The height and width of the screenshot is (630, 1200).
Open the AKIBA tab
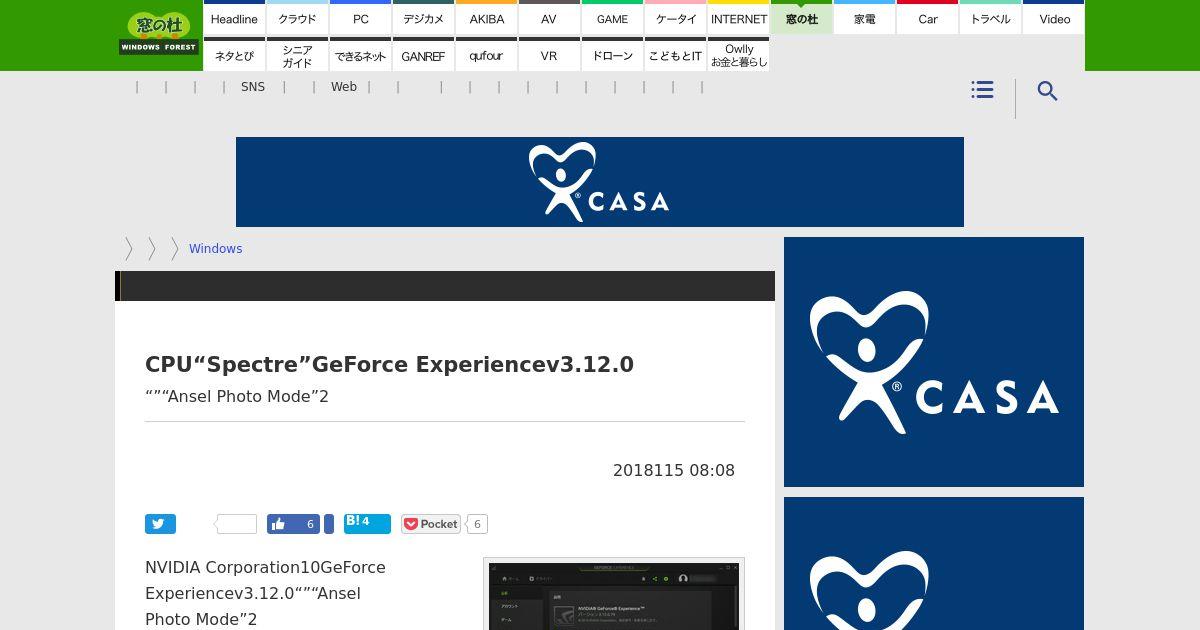point(486,18)
